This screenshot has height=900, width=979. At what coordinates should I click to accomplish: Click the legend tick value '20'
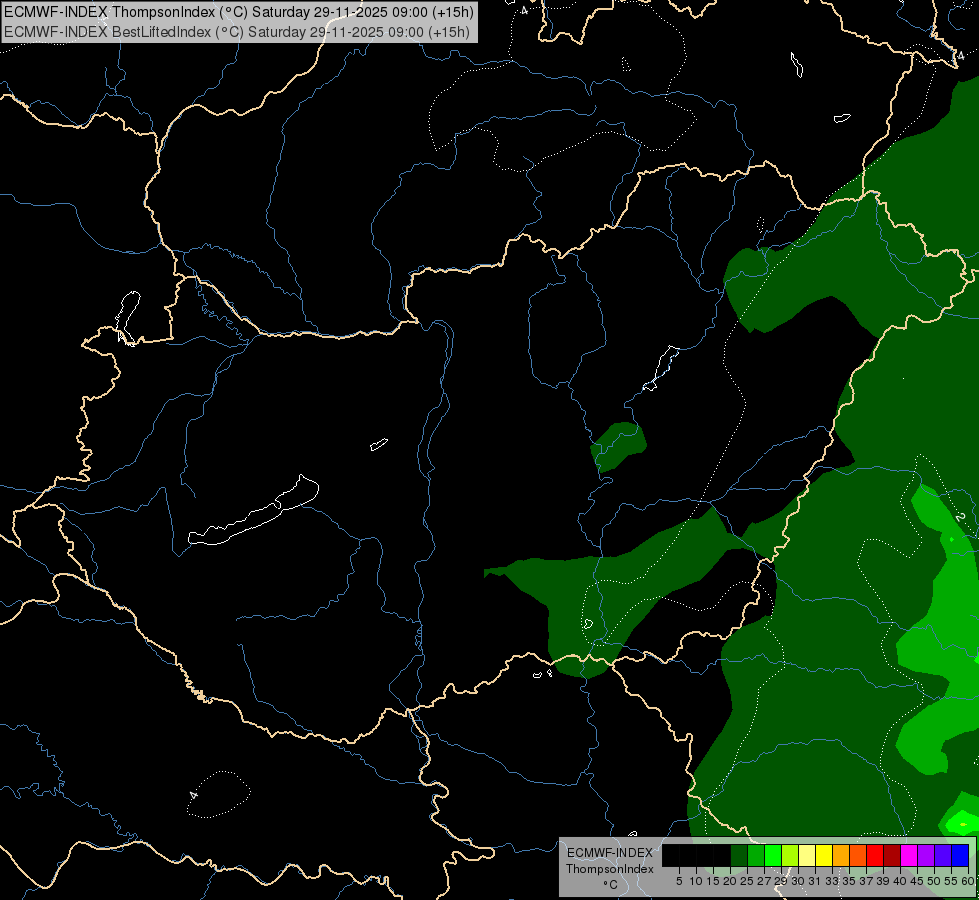pyautogui.click(x=730, y=881)
